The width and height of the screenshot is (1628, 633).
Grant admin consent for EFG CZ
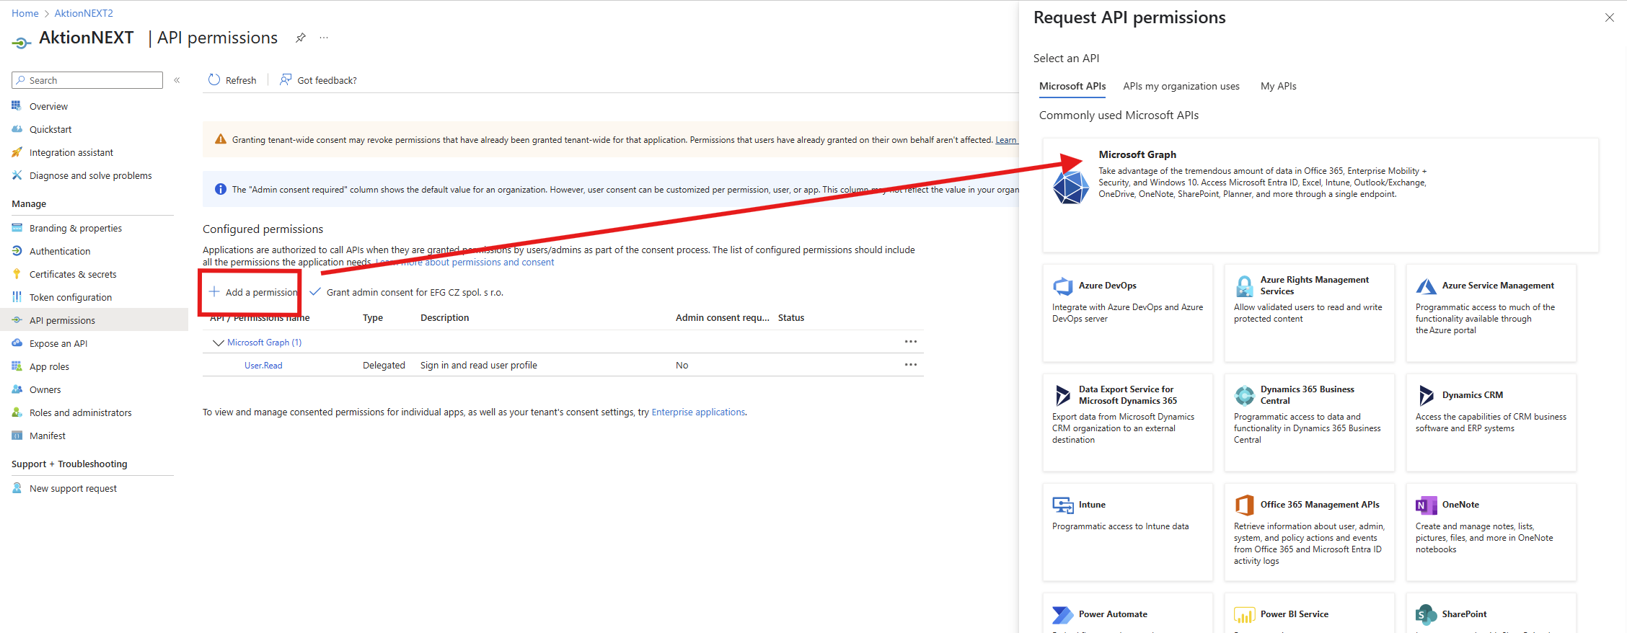click(x=406, y=292)
